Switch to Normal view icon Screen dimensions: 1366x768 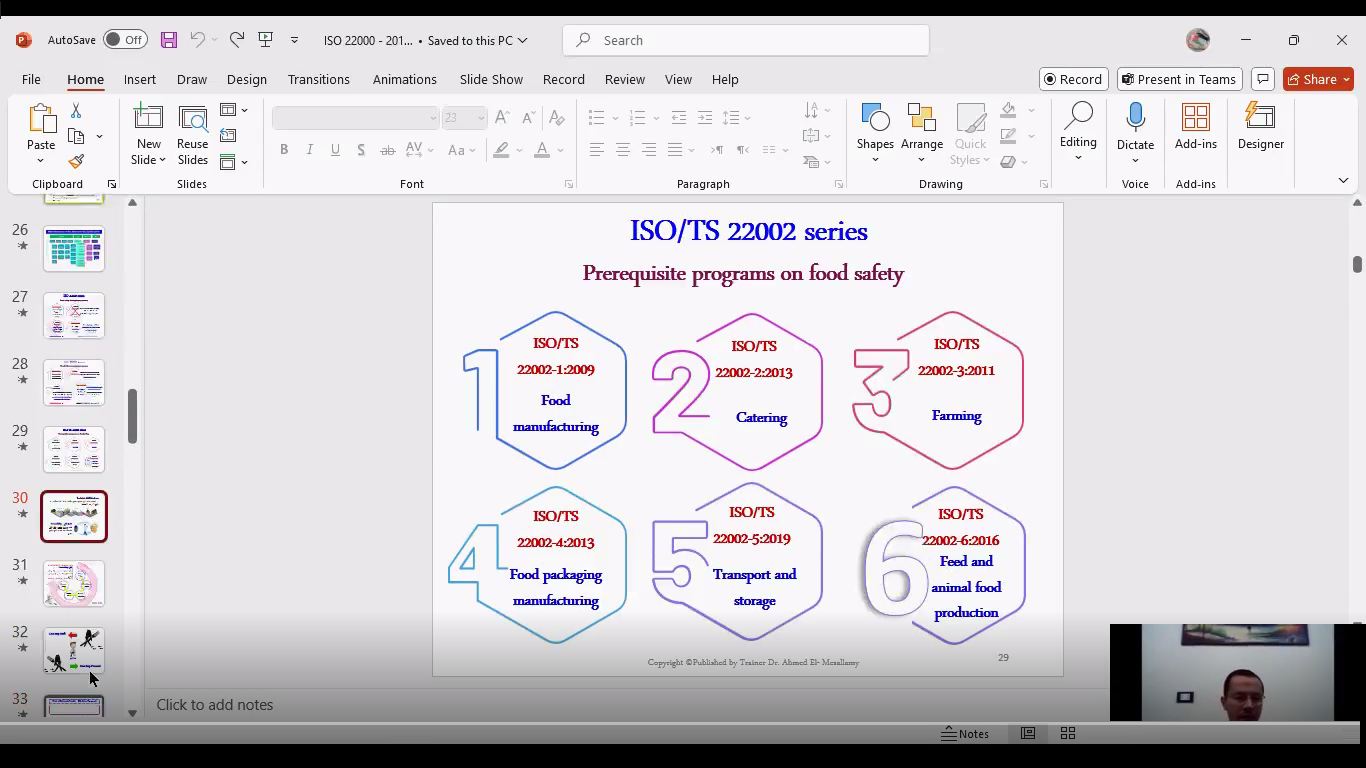click(1028, 733)
